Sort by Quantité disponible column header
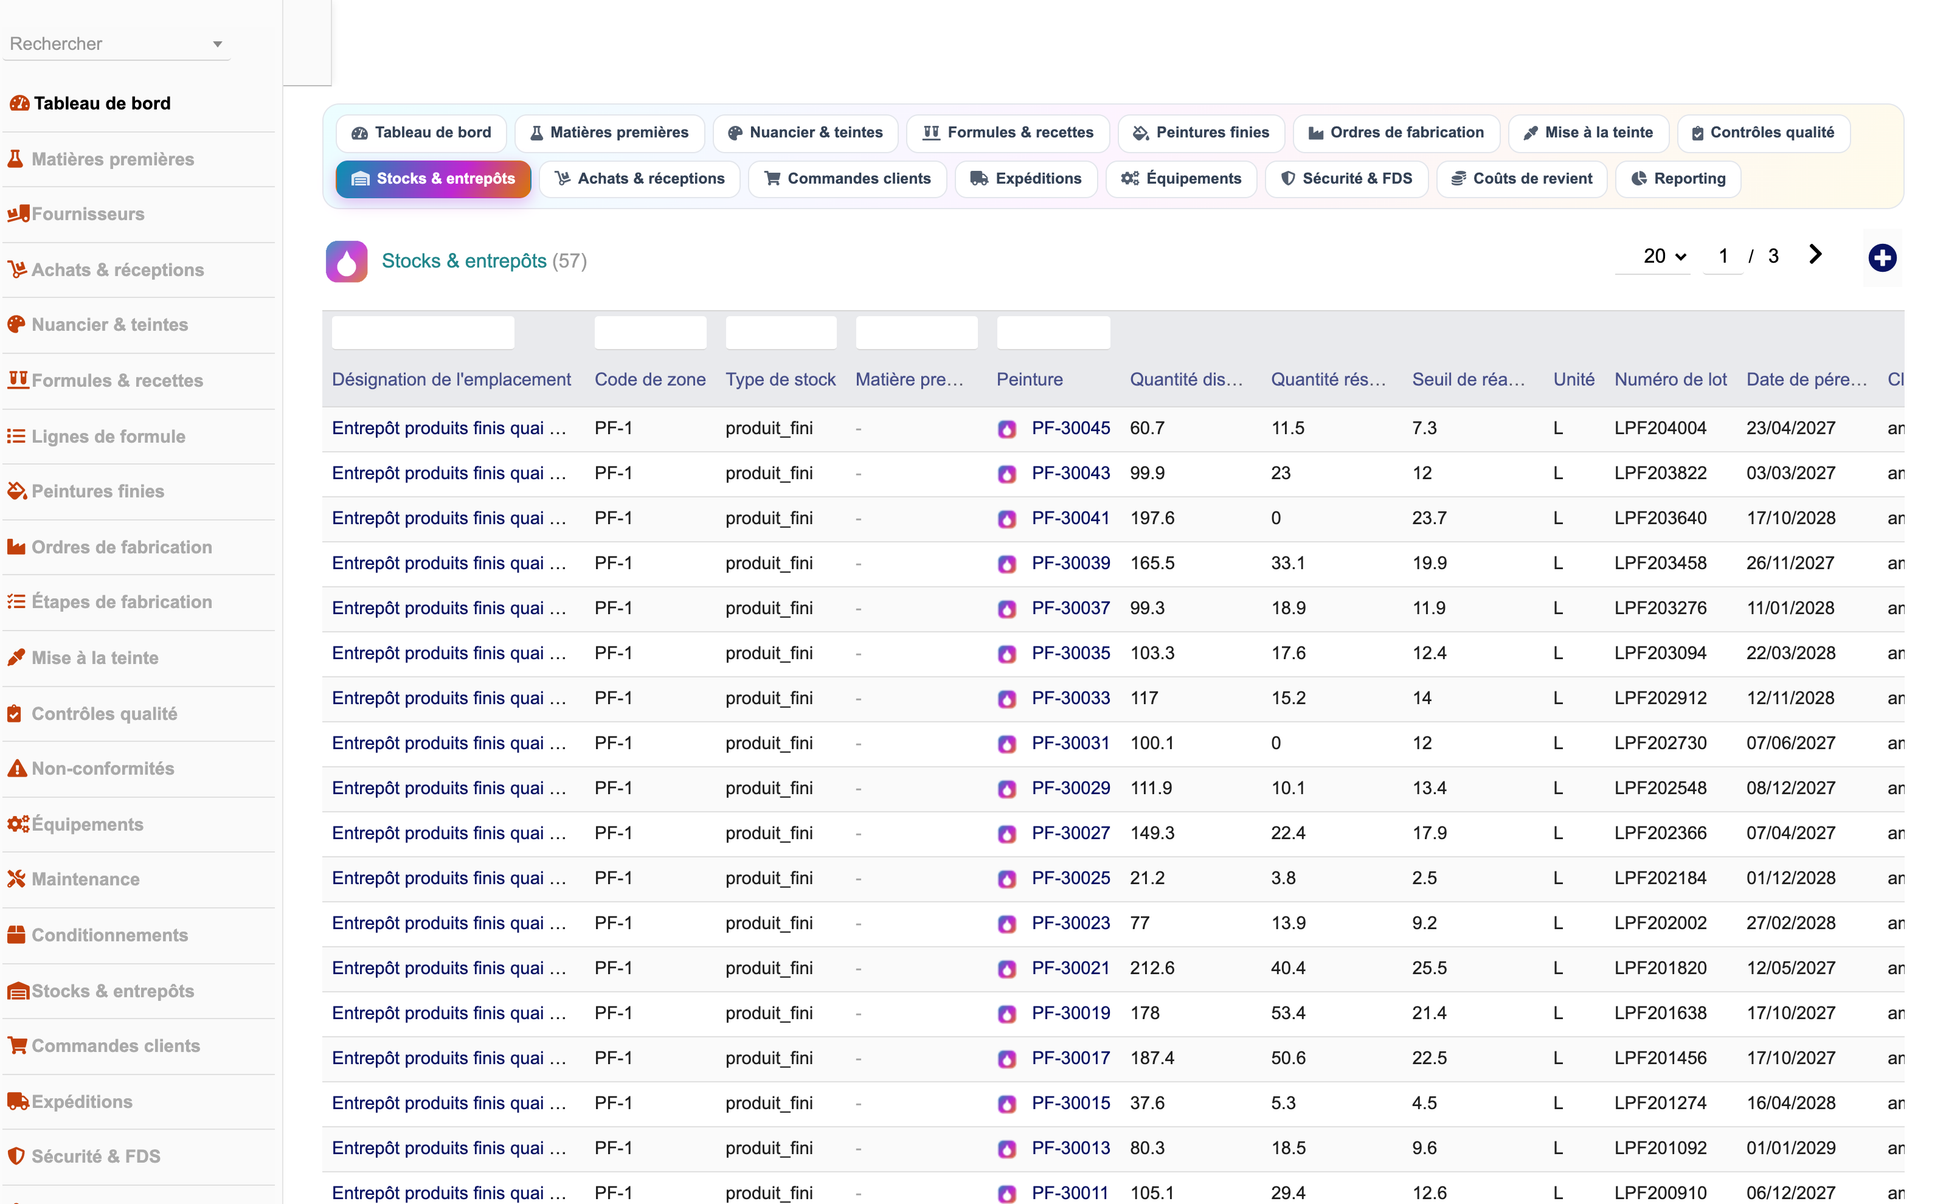The image size is (1946, 1204). click(1187, 380)
